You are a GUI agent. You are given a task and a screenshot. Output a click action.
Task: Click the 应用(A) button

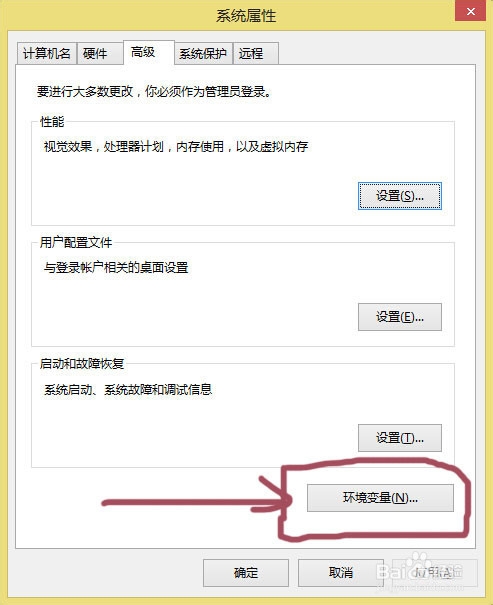[435, 573]
